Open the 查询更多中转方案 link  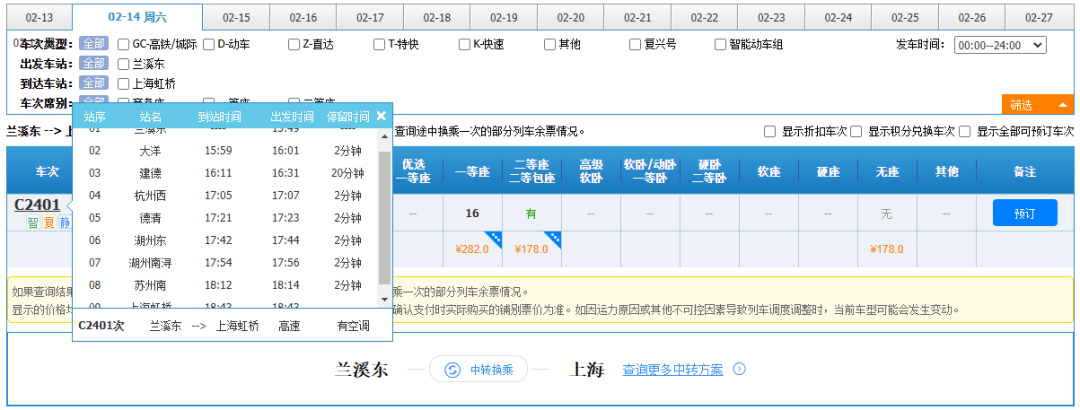(672, 369)
